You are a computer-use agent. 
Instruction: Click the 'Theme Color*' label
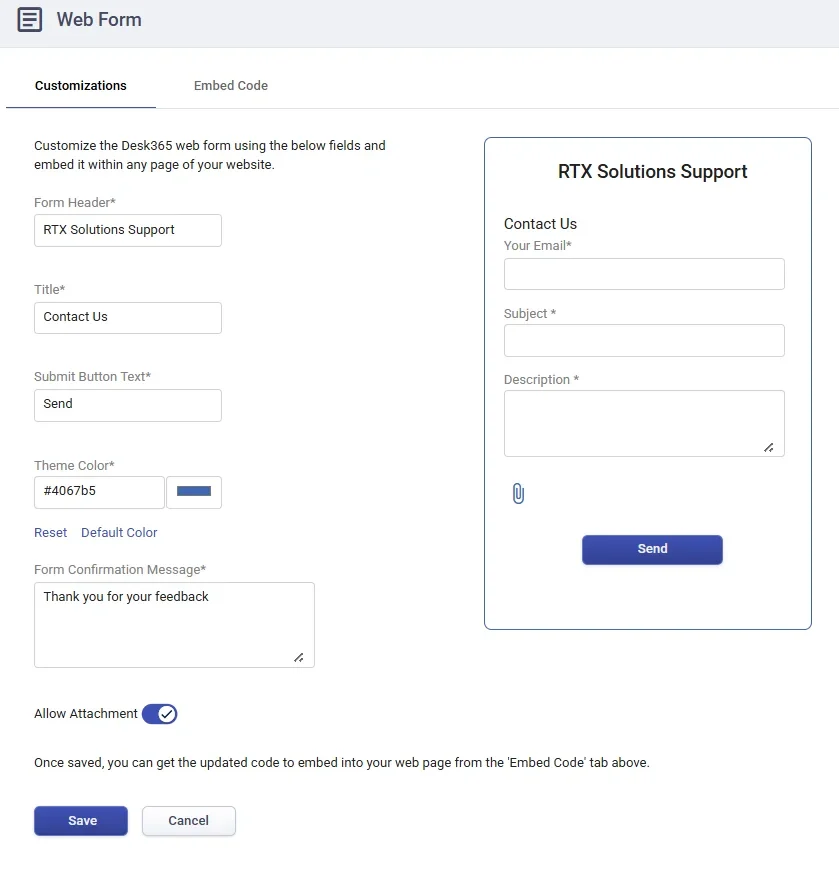(x=74, y=465)
